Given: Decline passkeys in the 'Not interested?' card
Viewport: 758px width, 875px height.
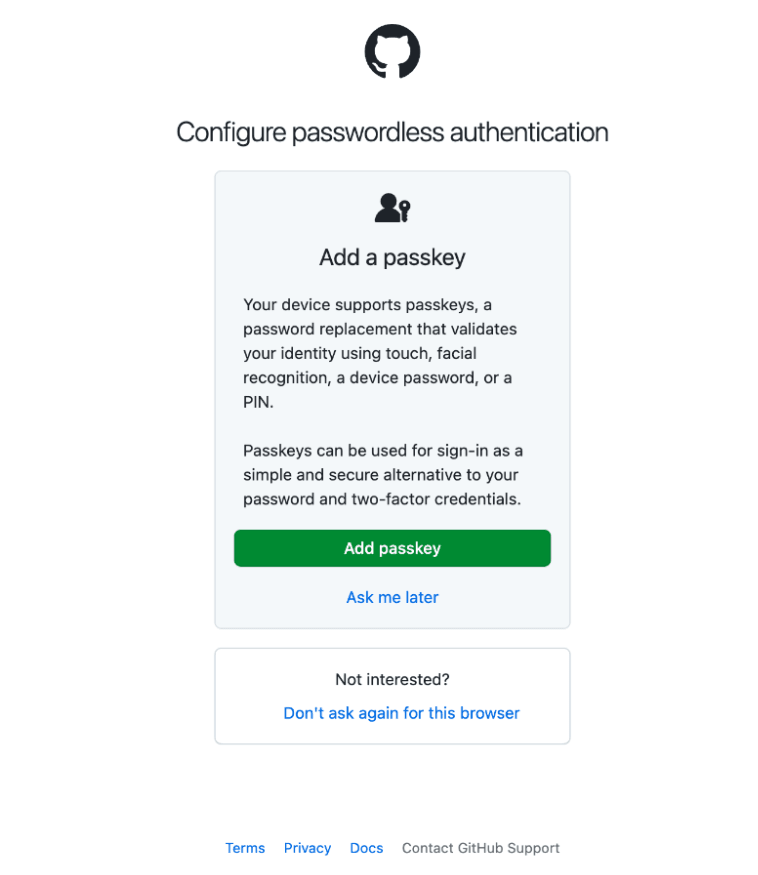Looking at the screenshot, I should [x=401, y=713].
